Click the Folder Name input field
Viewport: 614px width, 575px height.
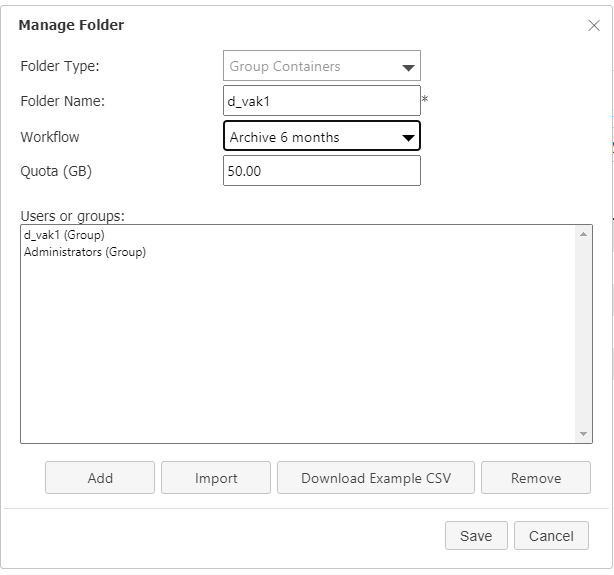(321, 101)
